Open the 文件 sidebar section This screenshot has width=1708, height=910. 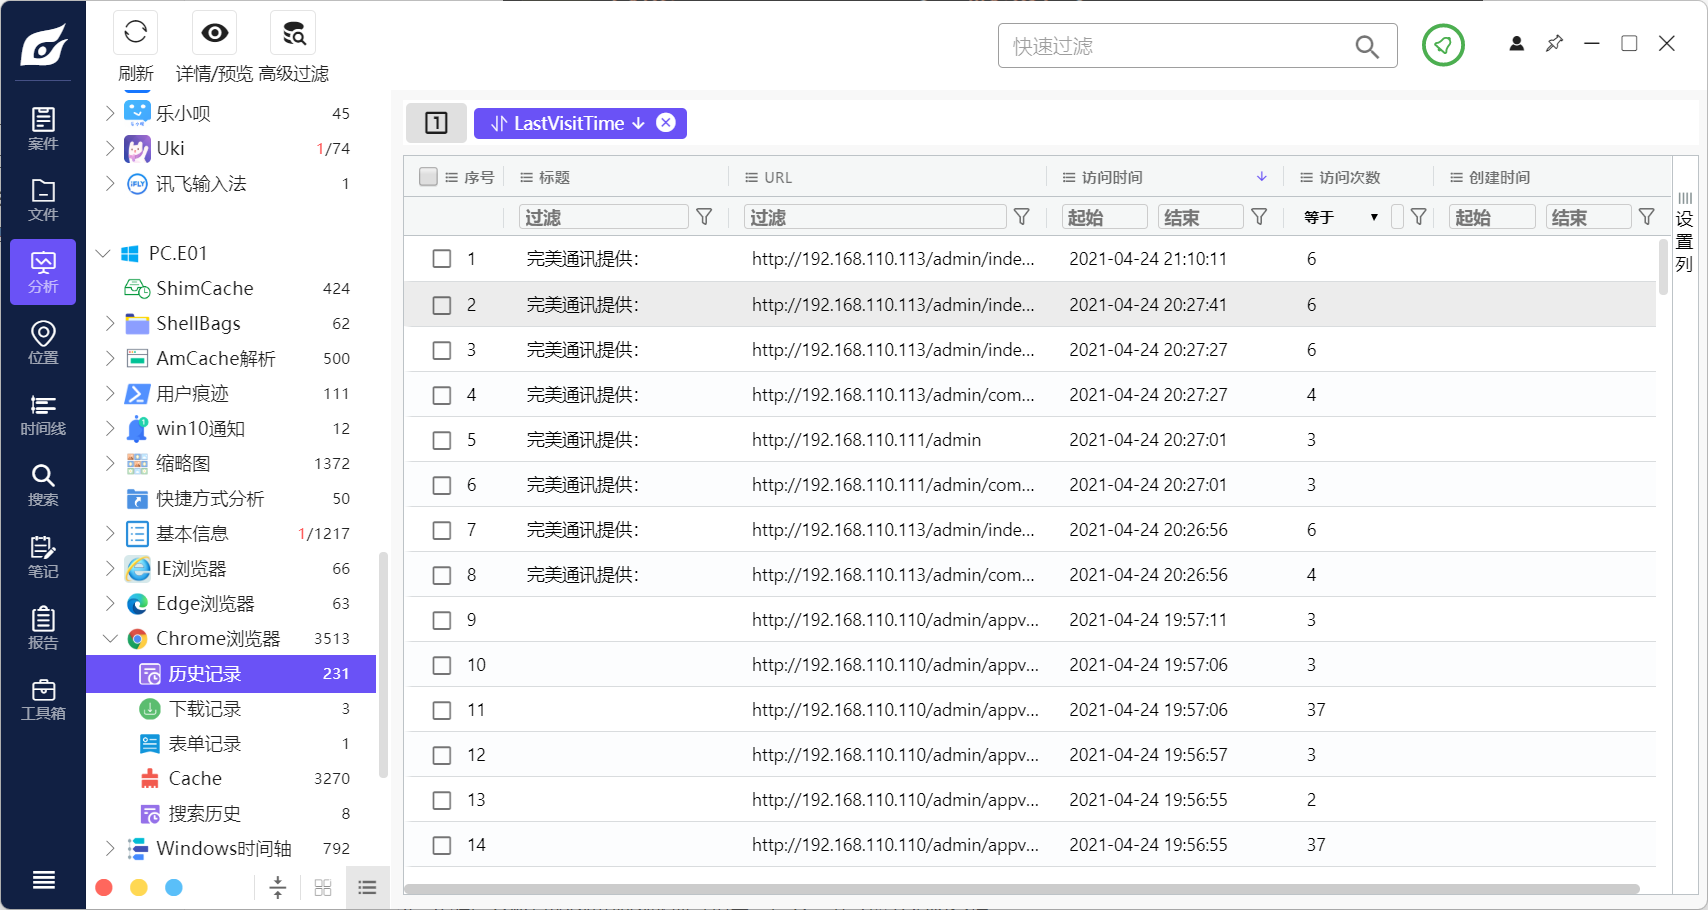pyautogui.click(x=43, y=200)
